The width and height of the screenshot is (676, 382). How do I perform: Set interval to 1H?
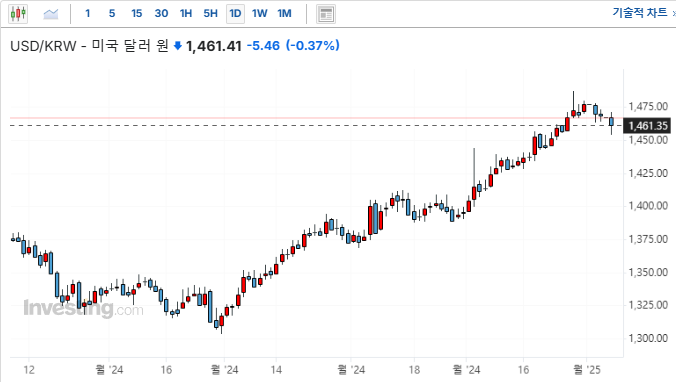(186, 13)
